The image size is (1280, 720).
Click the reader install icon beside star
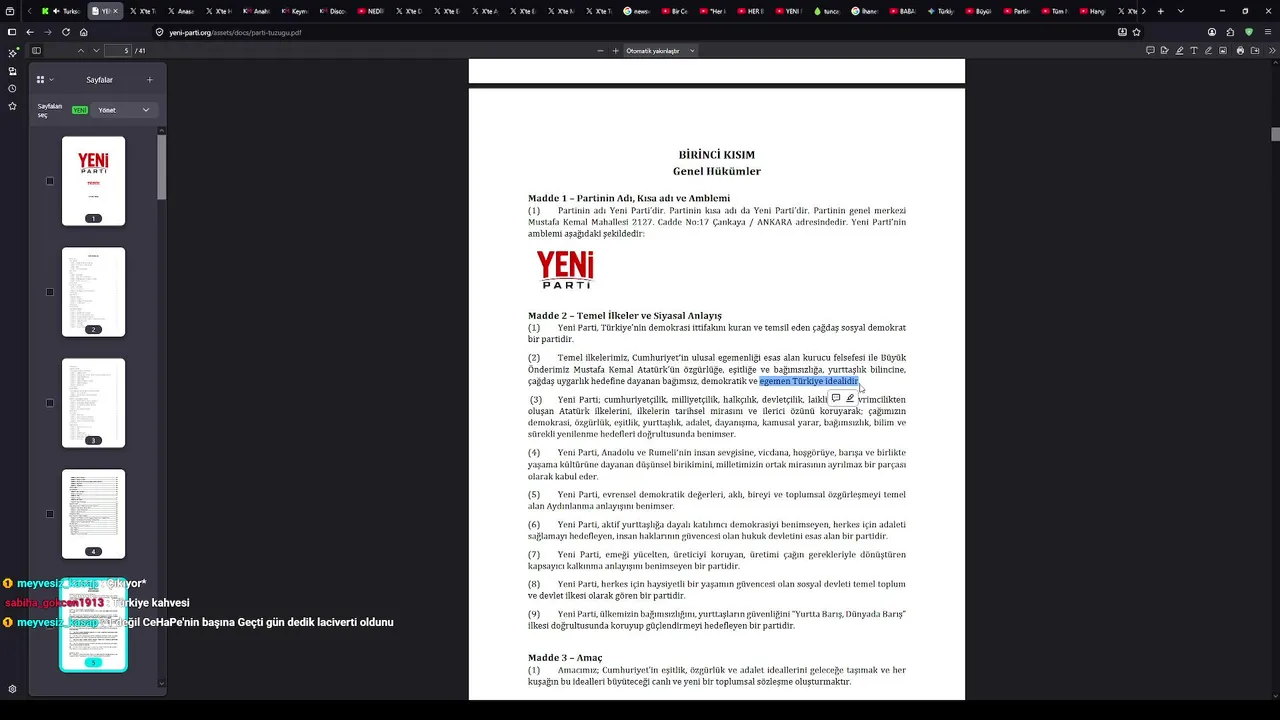pos(1122,32)
